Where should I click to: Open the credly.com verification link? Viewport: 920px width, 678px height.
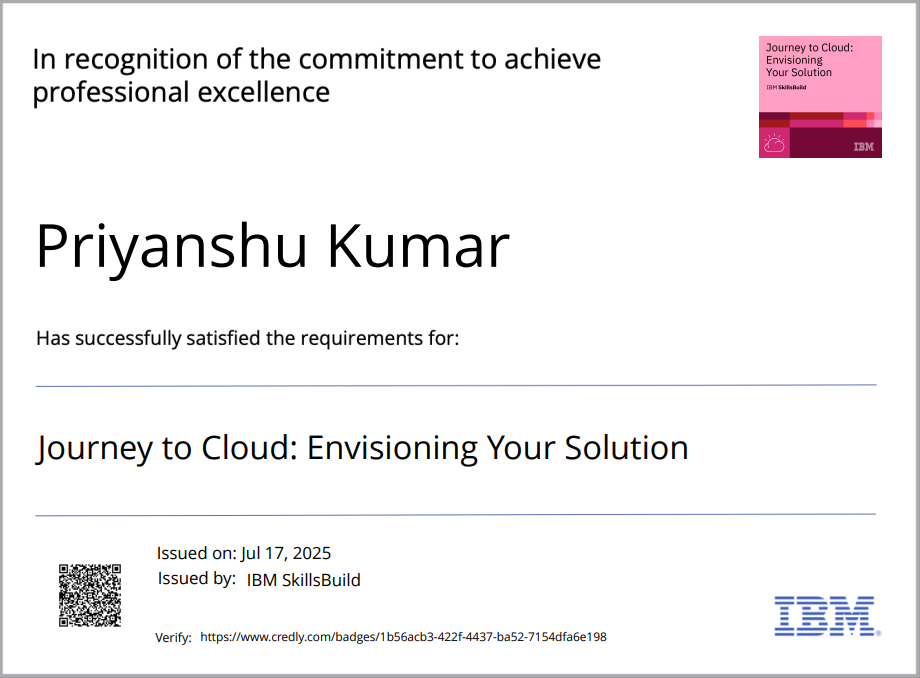[x=403, y=637]
